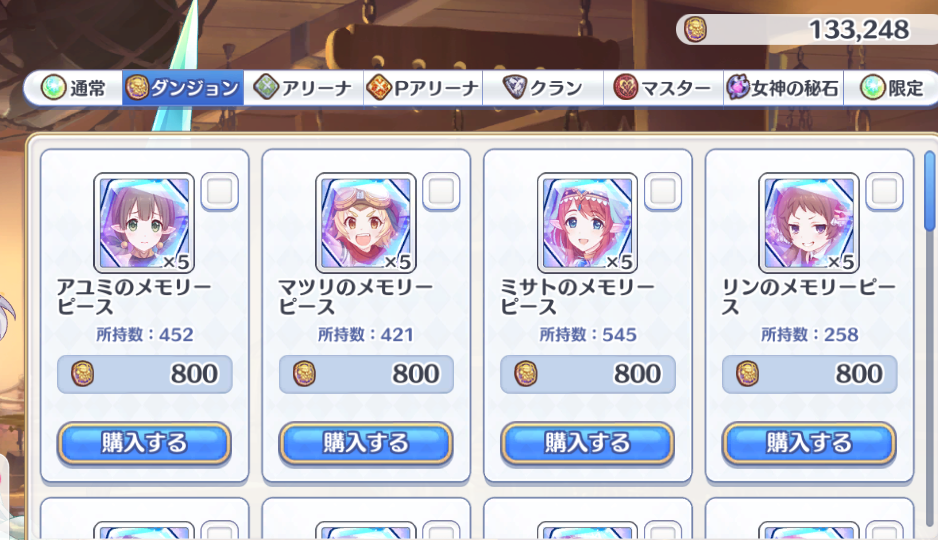Open the クラン shop tab

[x=543, y=88]
